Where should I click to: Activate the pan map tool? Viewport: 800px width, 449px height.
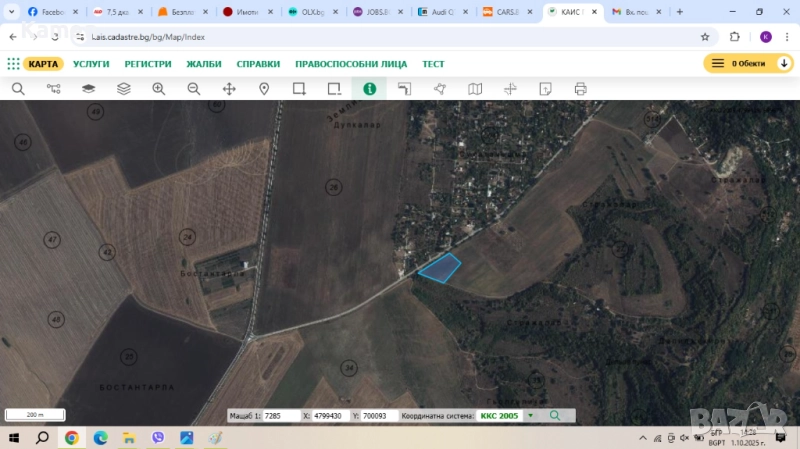pos(229,89)
